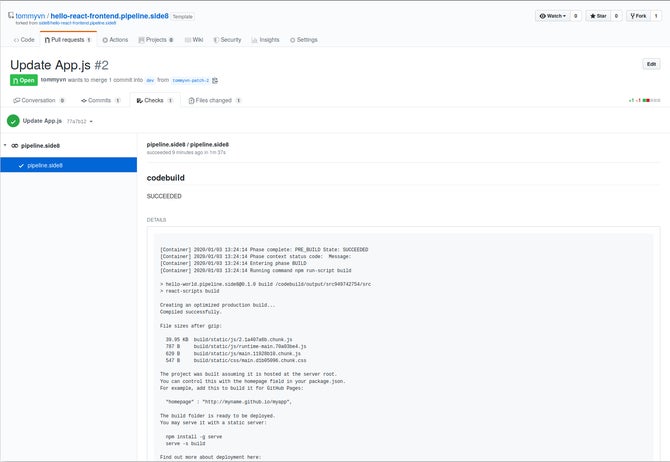This screenshot has height=462, width=670.
Task: Click the 39.95 KB chunk.js file line
Action: click(x=229, y=339)
